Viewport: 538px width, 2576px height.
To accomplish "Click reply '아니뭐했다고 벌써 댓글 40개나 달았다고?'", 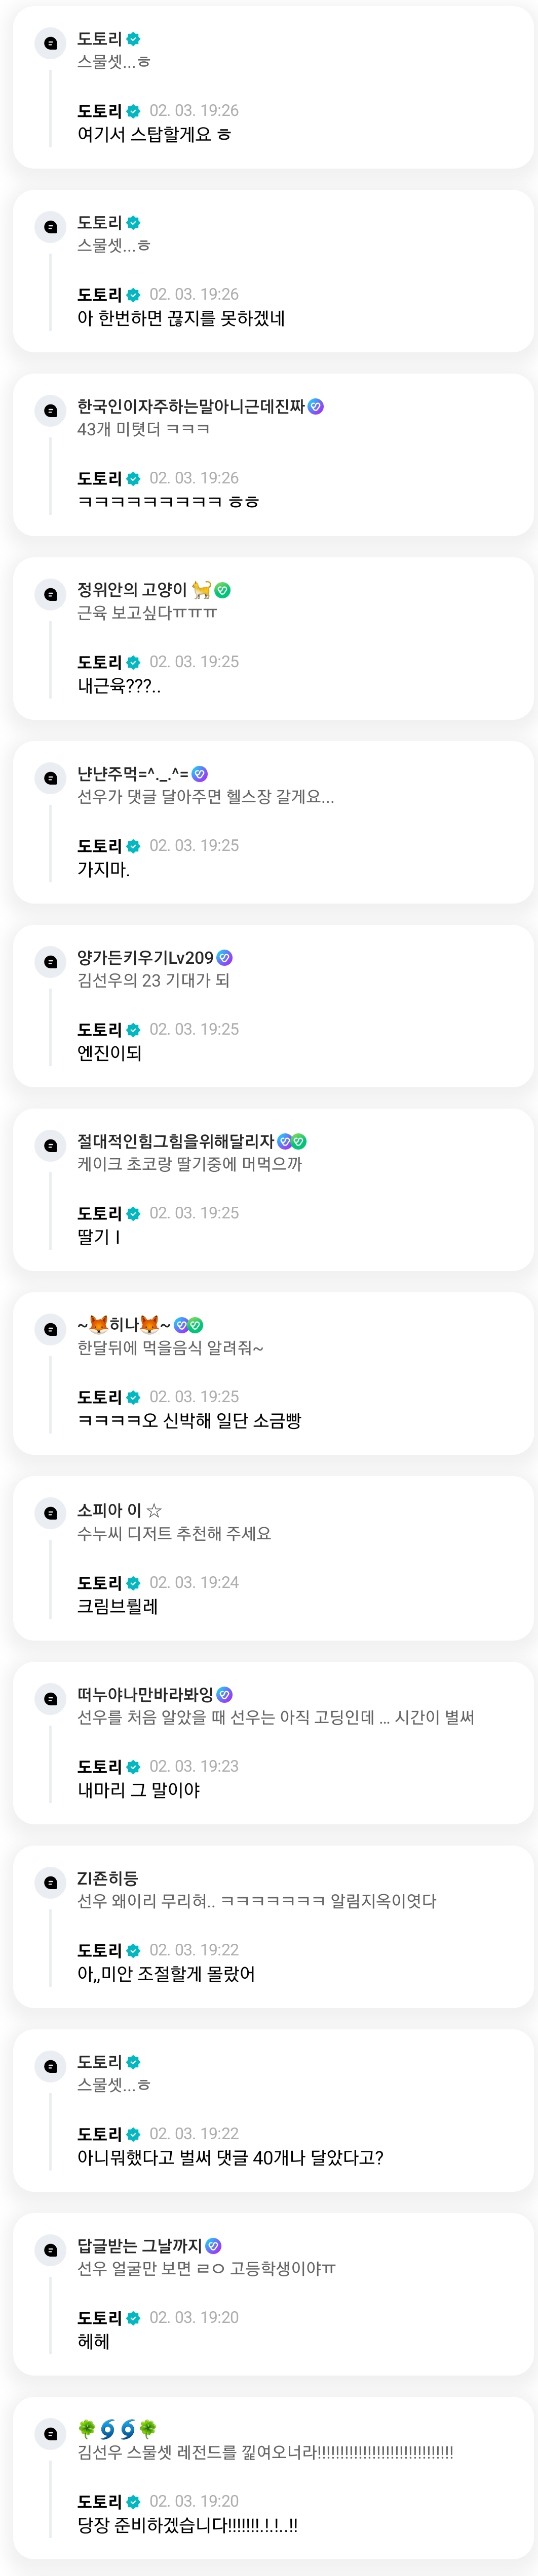I will pos(230,2157).
